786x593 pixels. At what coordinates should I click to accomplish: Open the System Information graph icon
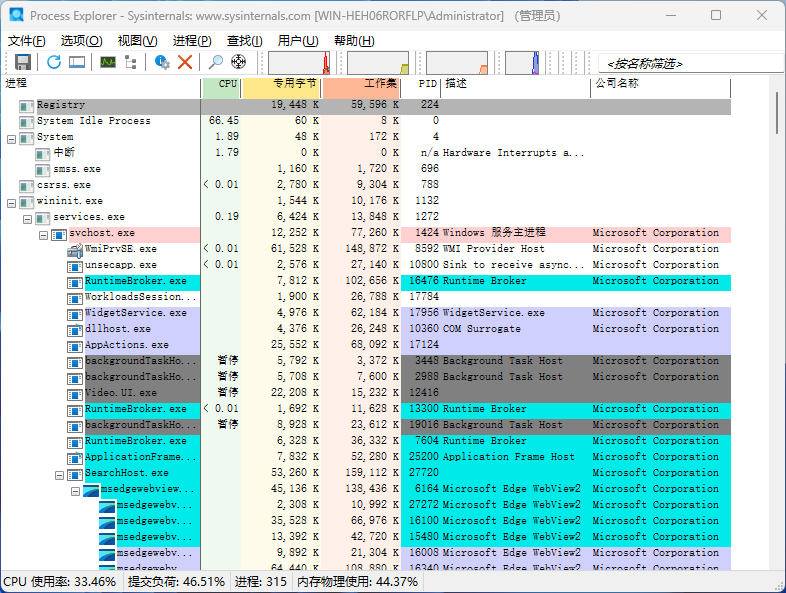[108, 62]
